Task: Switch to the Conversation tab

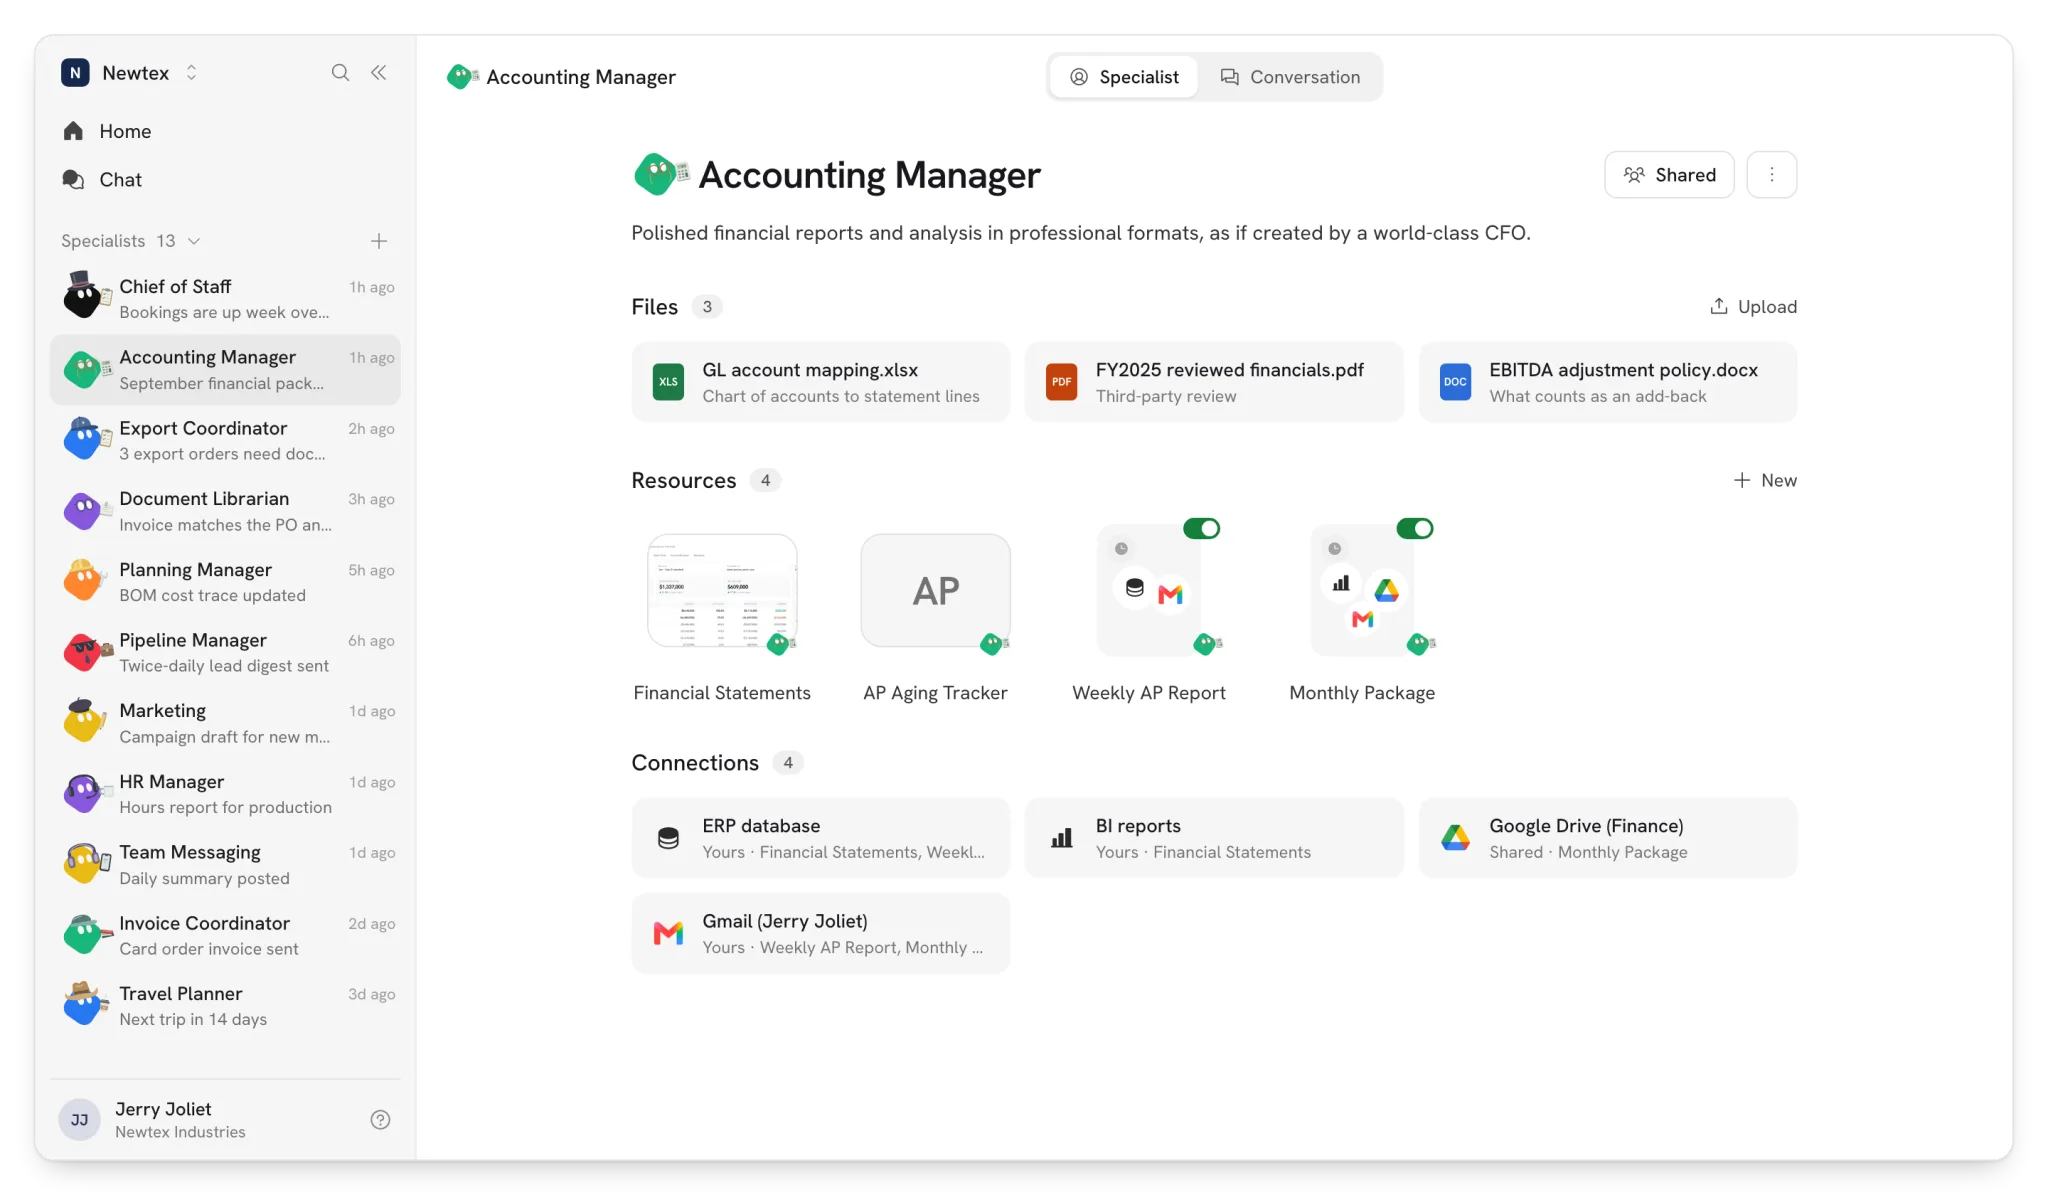Action: pyautogui.click(x=1290, y=77)
